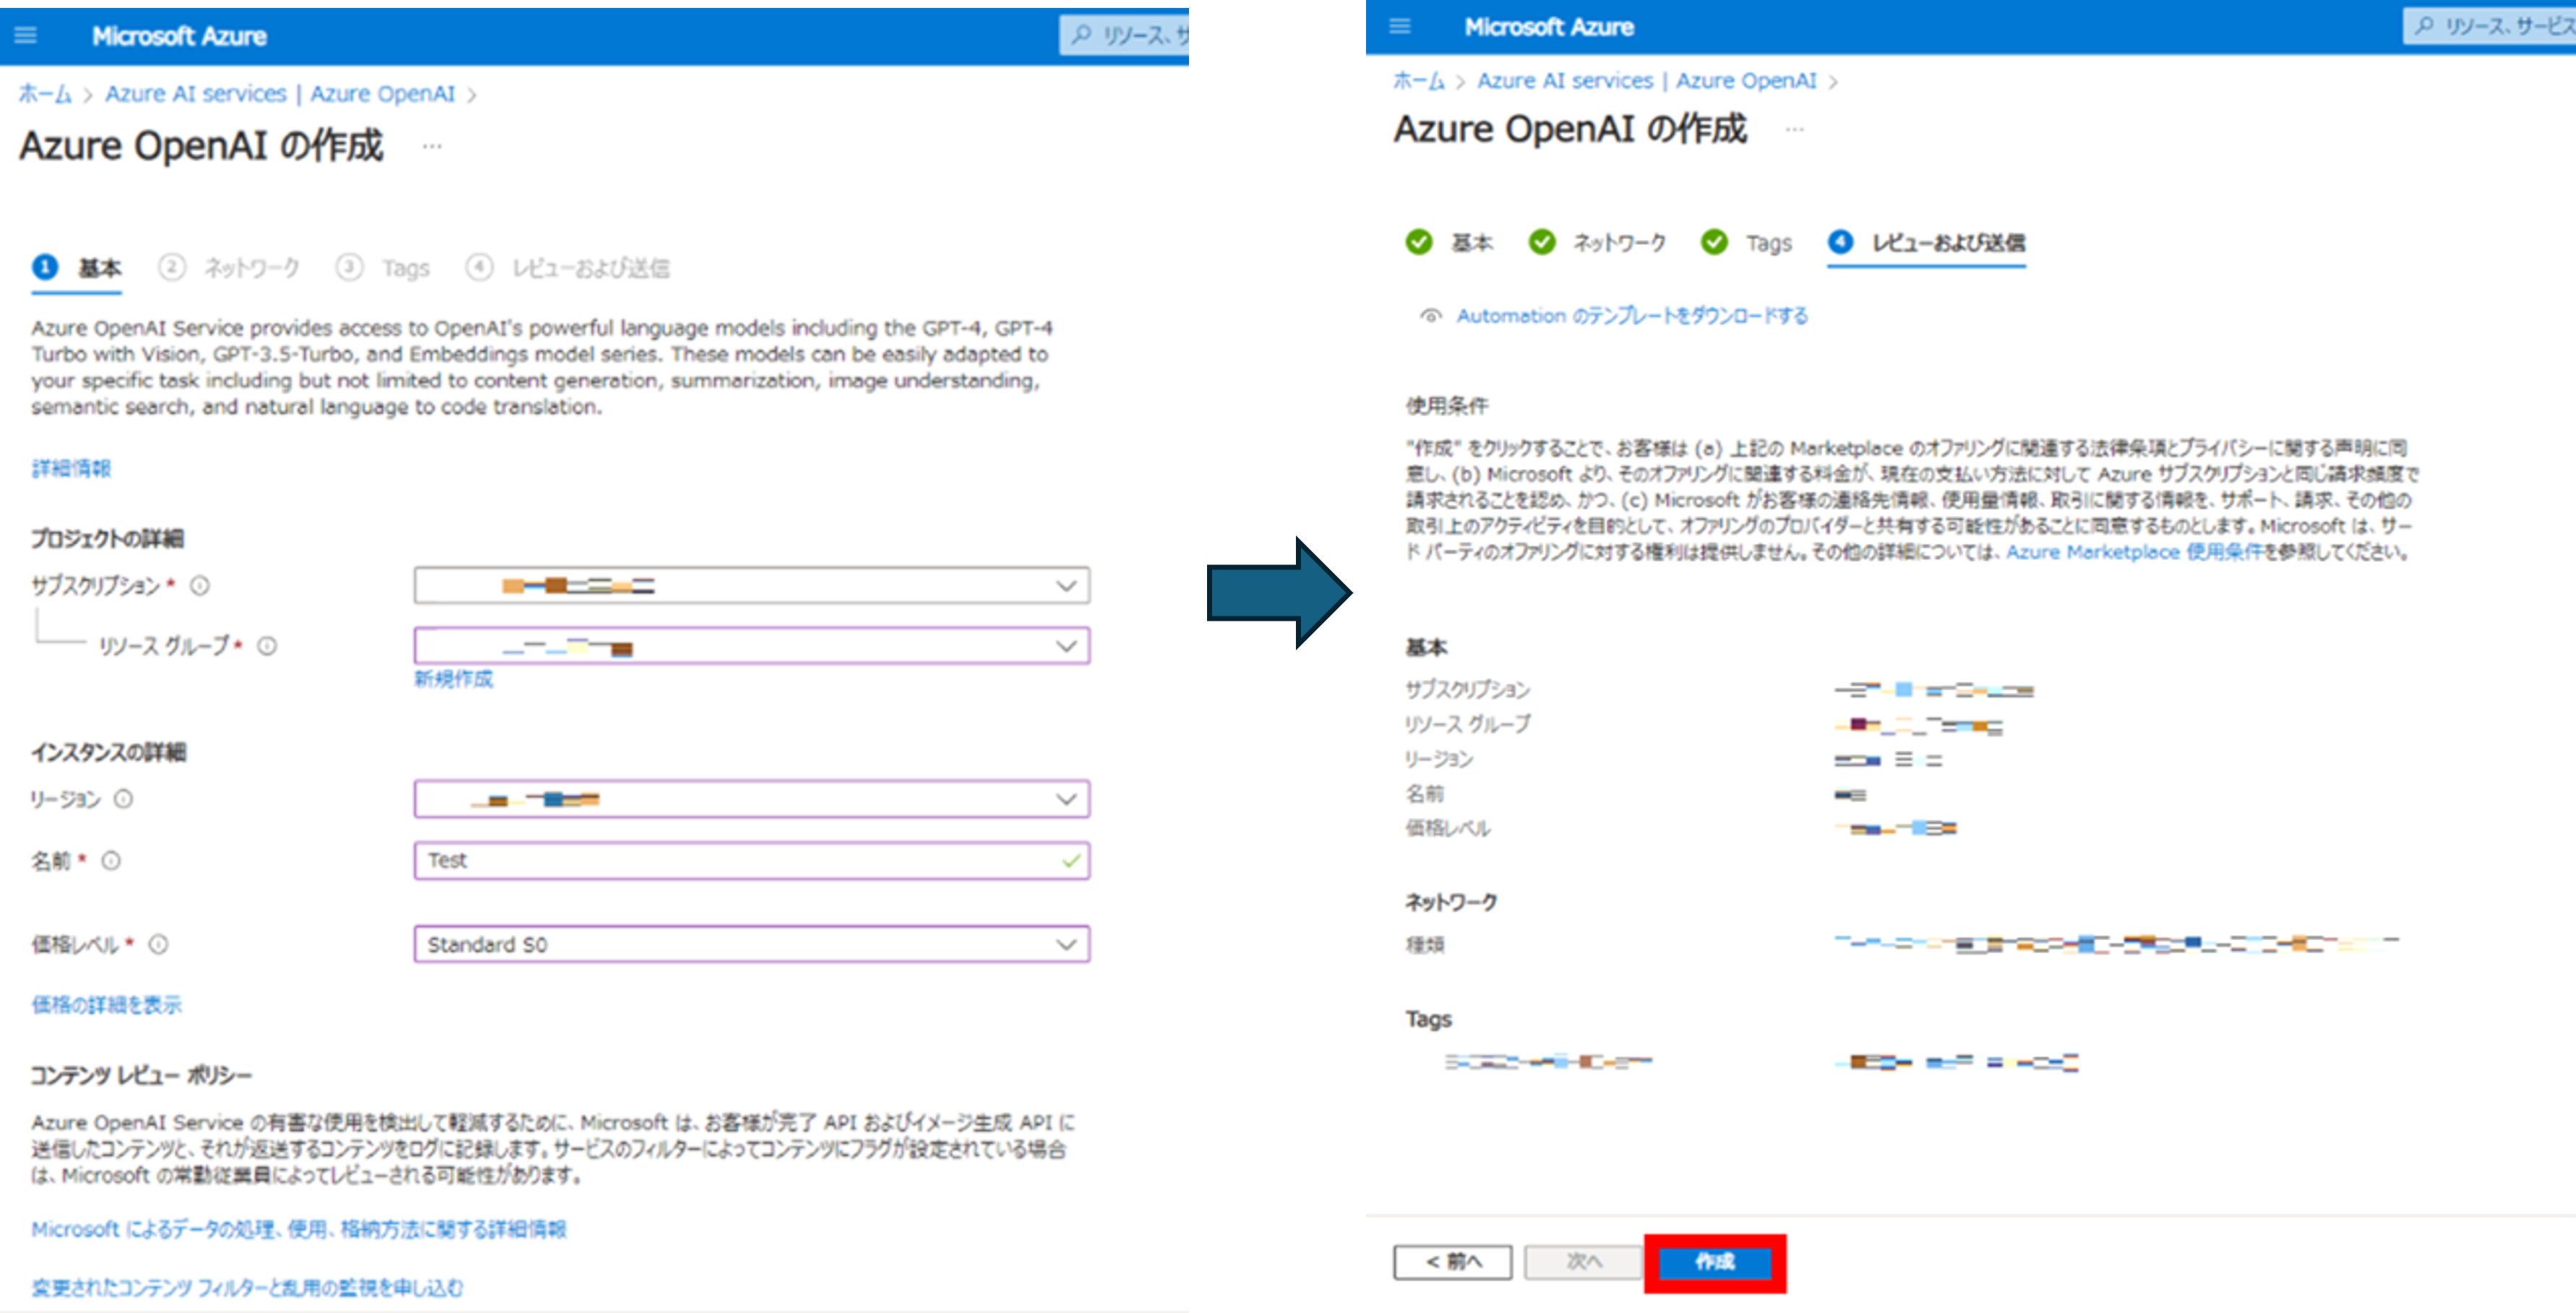This screenshot has width=2576, height=1313.
Task: Open ellipsis menu beside right page title
Action: 1795,129
